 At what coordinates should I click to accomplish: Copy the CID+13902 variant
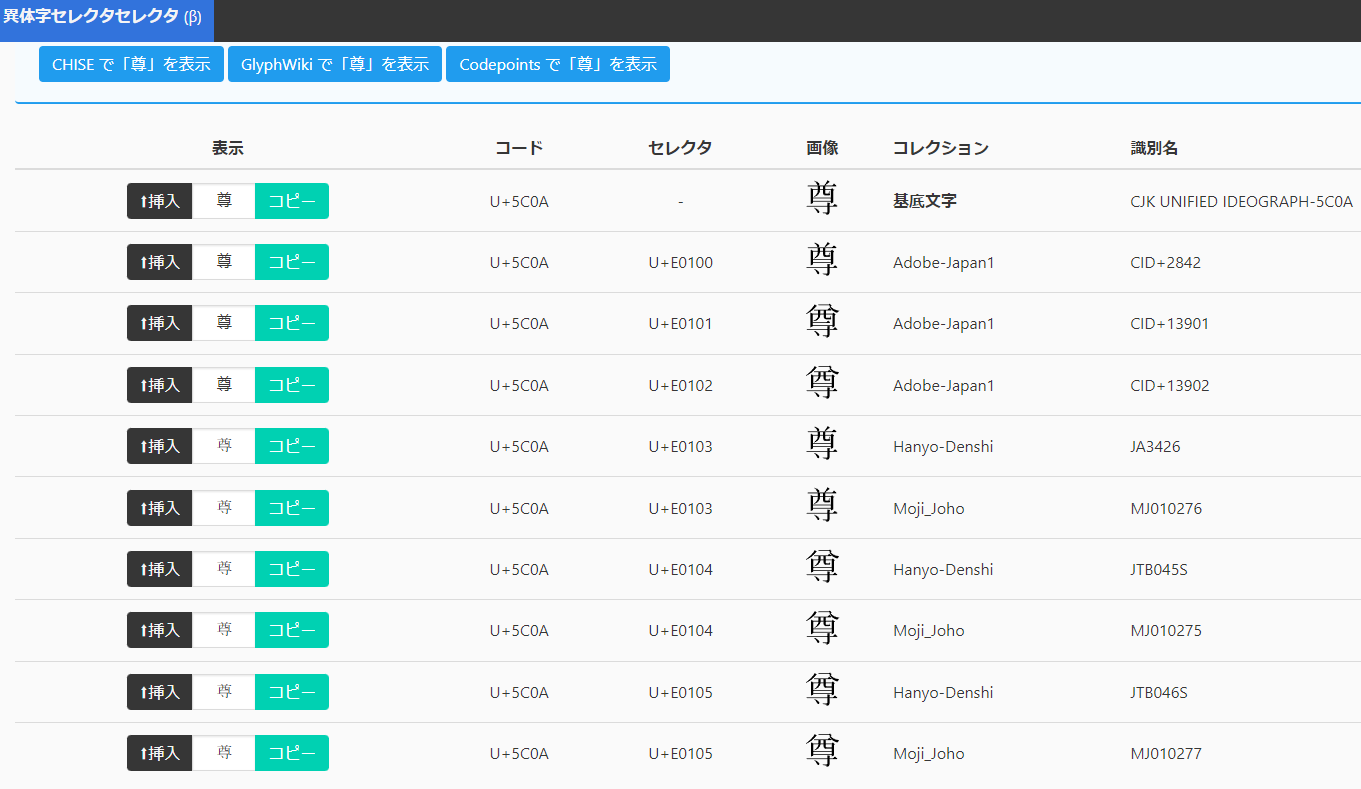pyautogui.click(x=292, y=385)
